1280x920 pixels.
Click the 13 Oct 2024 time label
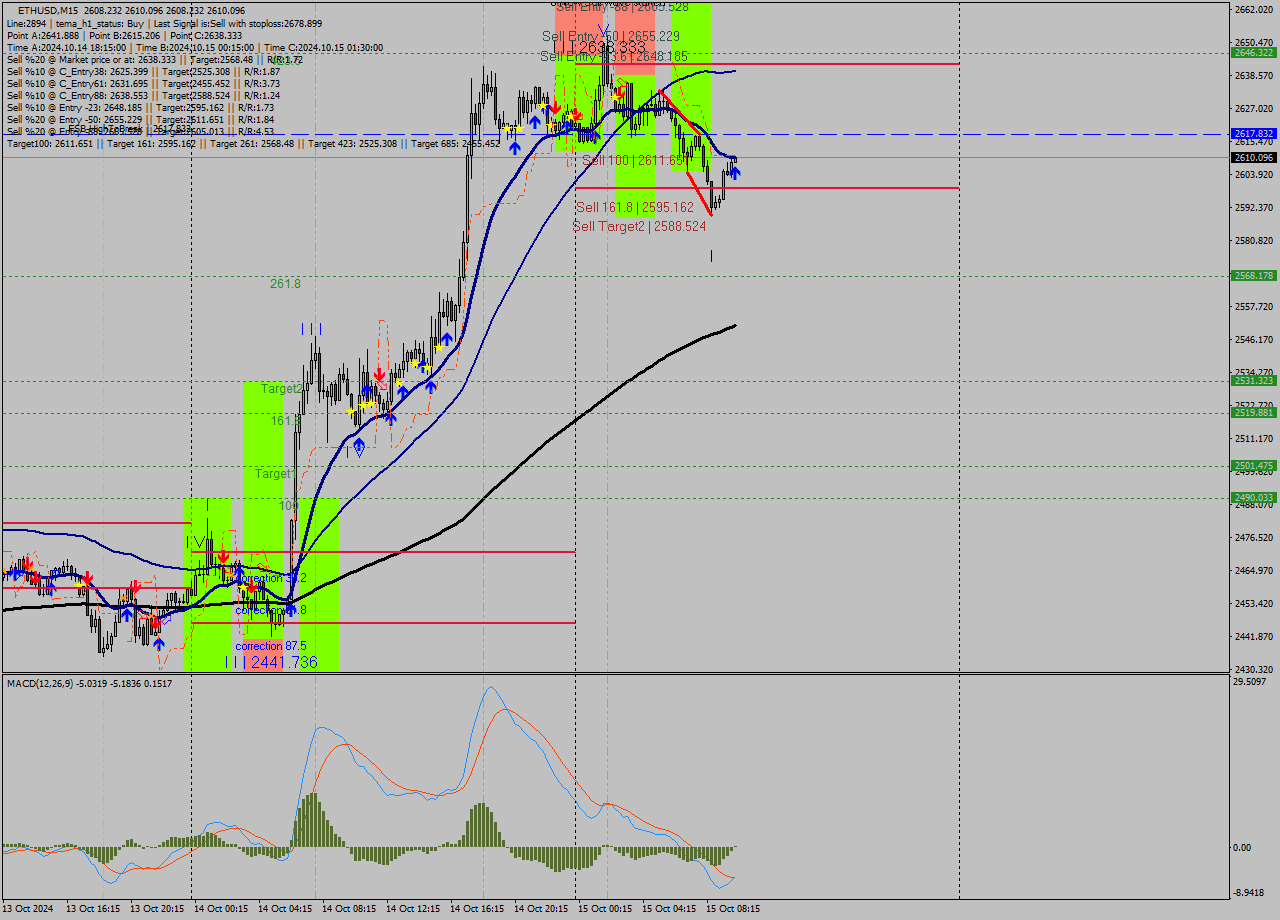click(28, 909)
